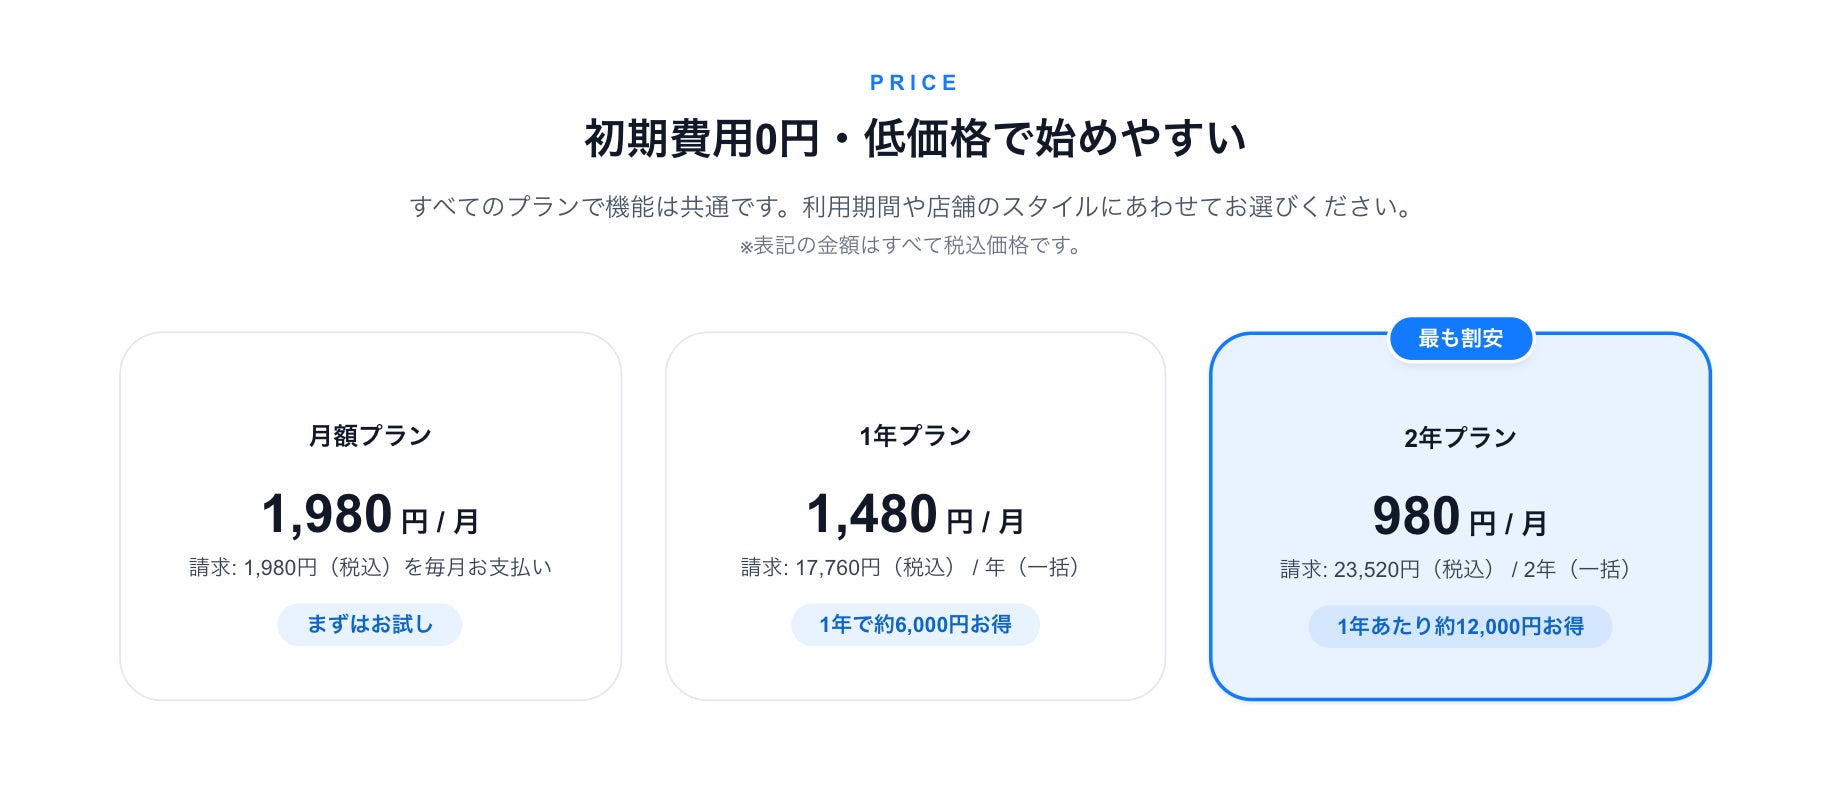
Task: Click the 1,980円/月 price
Action: [x=370, y=516]
